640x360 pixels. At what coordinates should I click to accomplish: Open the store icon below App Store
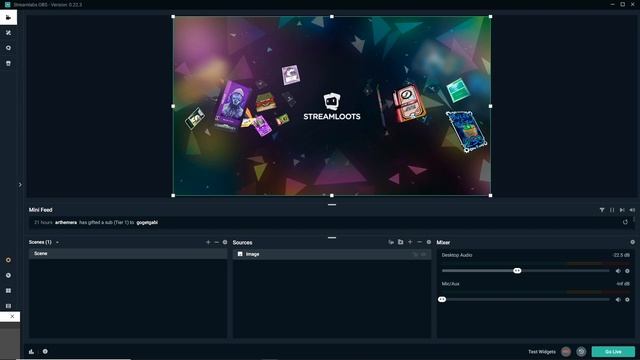click(x=8, y=63)
